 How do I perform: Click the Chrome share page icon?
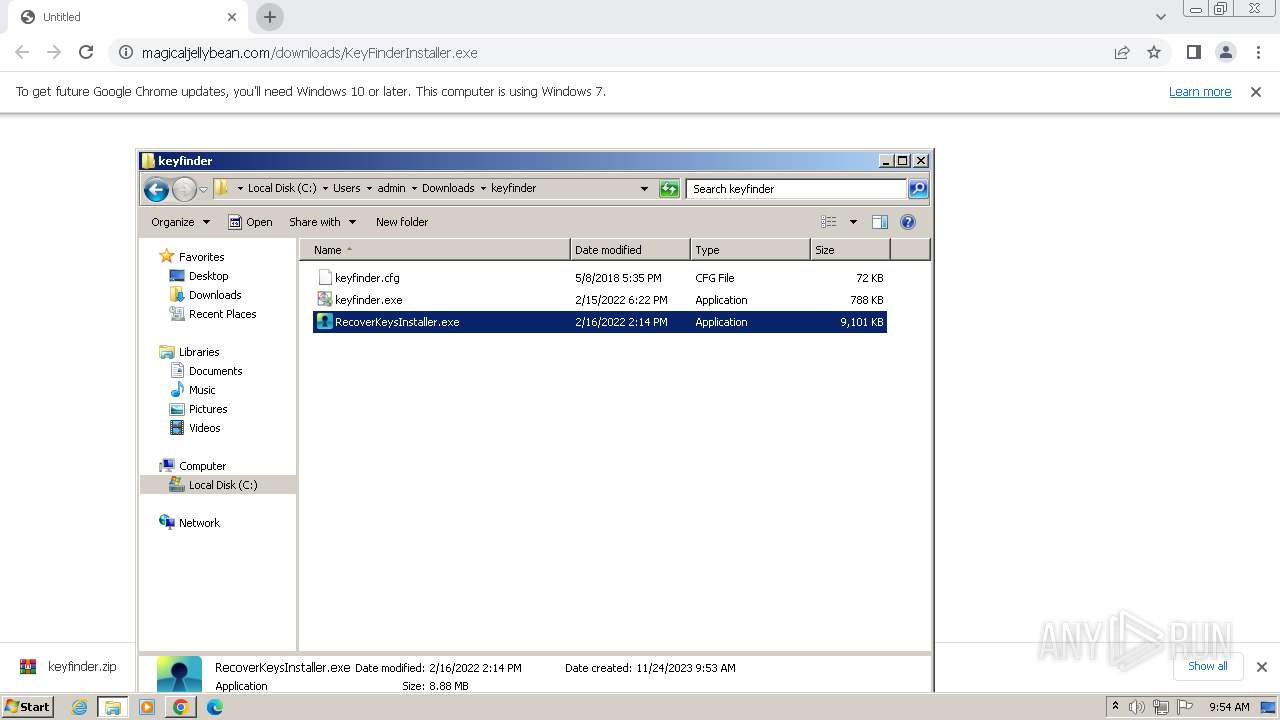click(x=1122, y=52)
